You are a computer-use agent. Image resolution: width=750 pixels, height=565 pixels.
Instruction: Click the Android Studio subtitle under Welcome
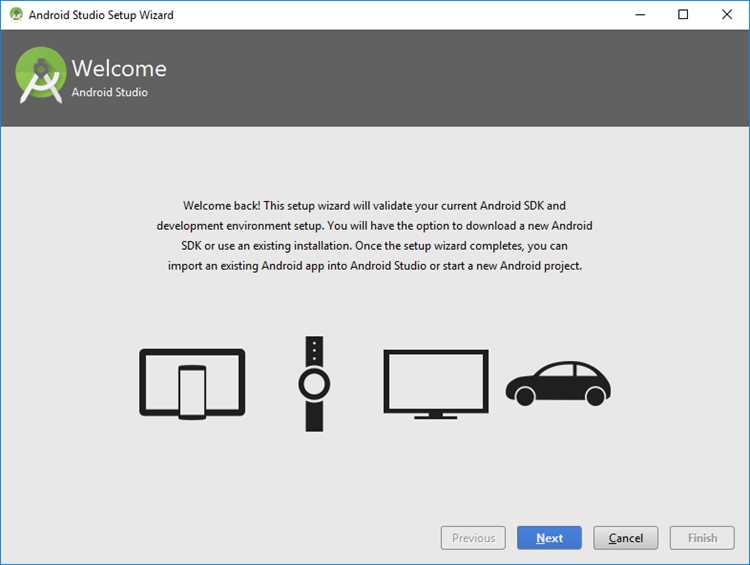[x=110, y=92]
